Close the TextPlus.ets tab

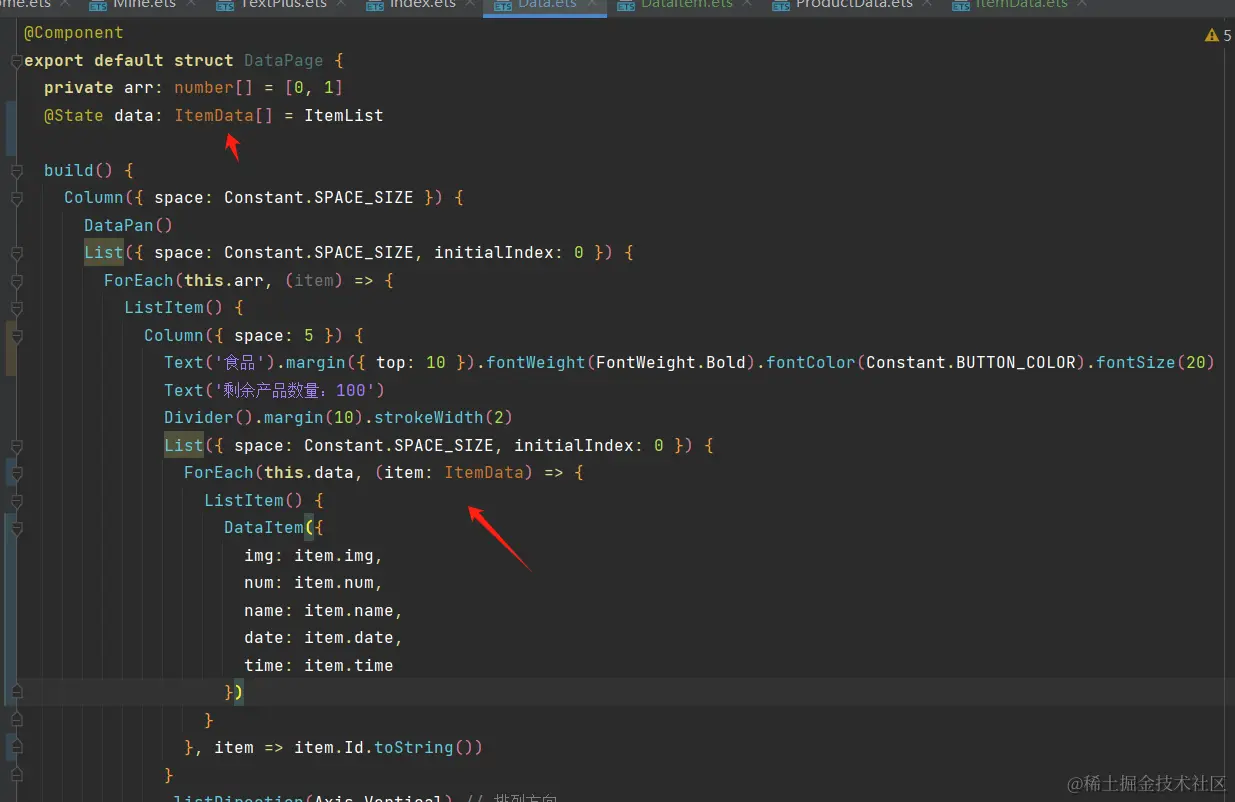coord(342,5)
